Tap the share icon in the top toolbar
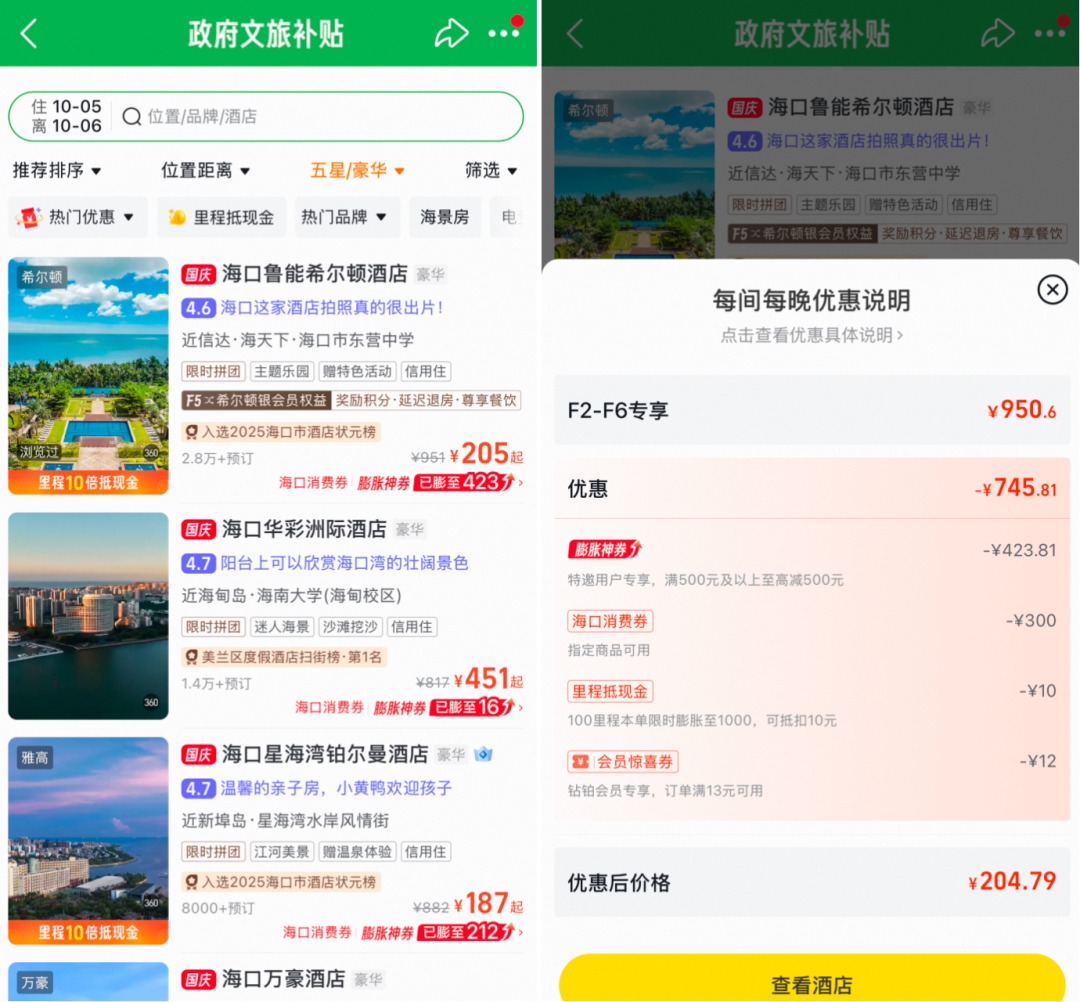 (x=452, y=32)
